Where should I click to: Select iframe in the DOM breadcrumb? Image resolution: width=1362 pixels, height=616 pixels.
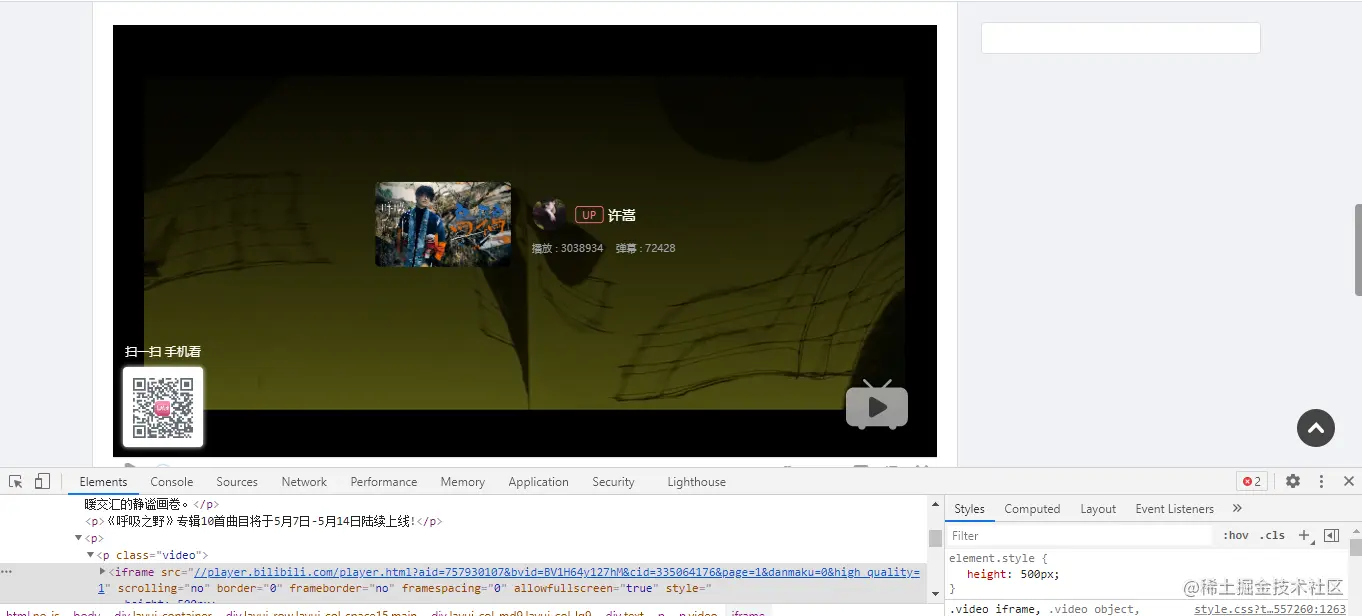point(748,612)
